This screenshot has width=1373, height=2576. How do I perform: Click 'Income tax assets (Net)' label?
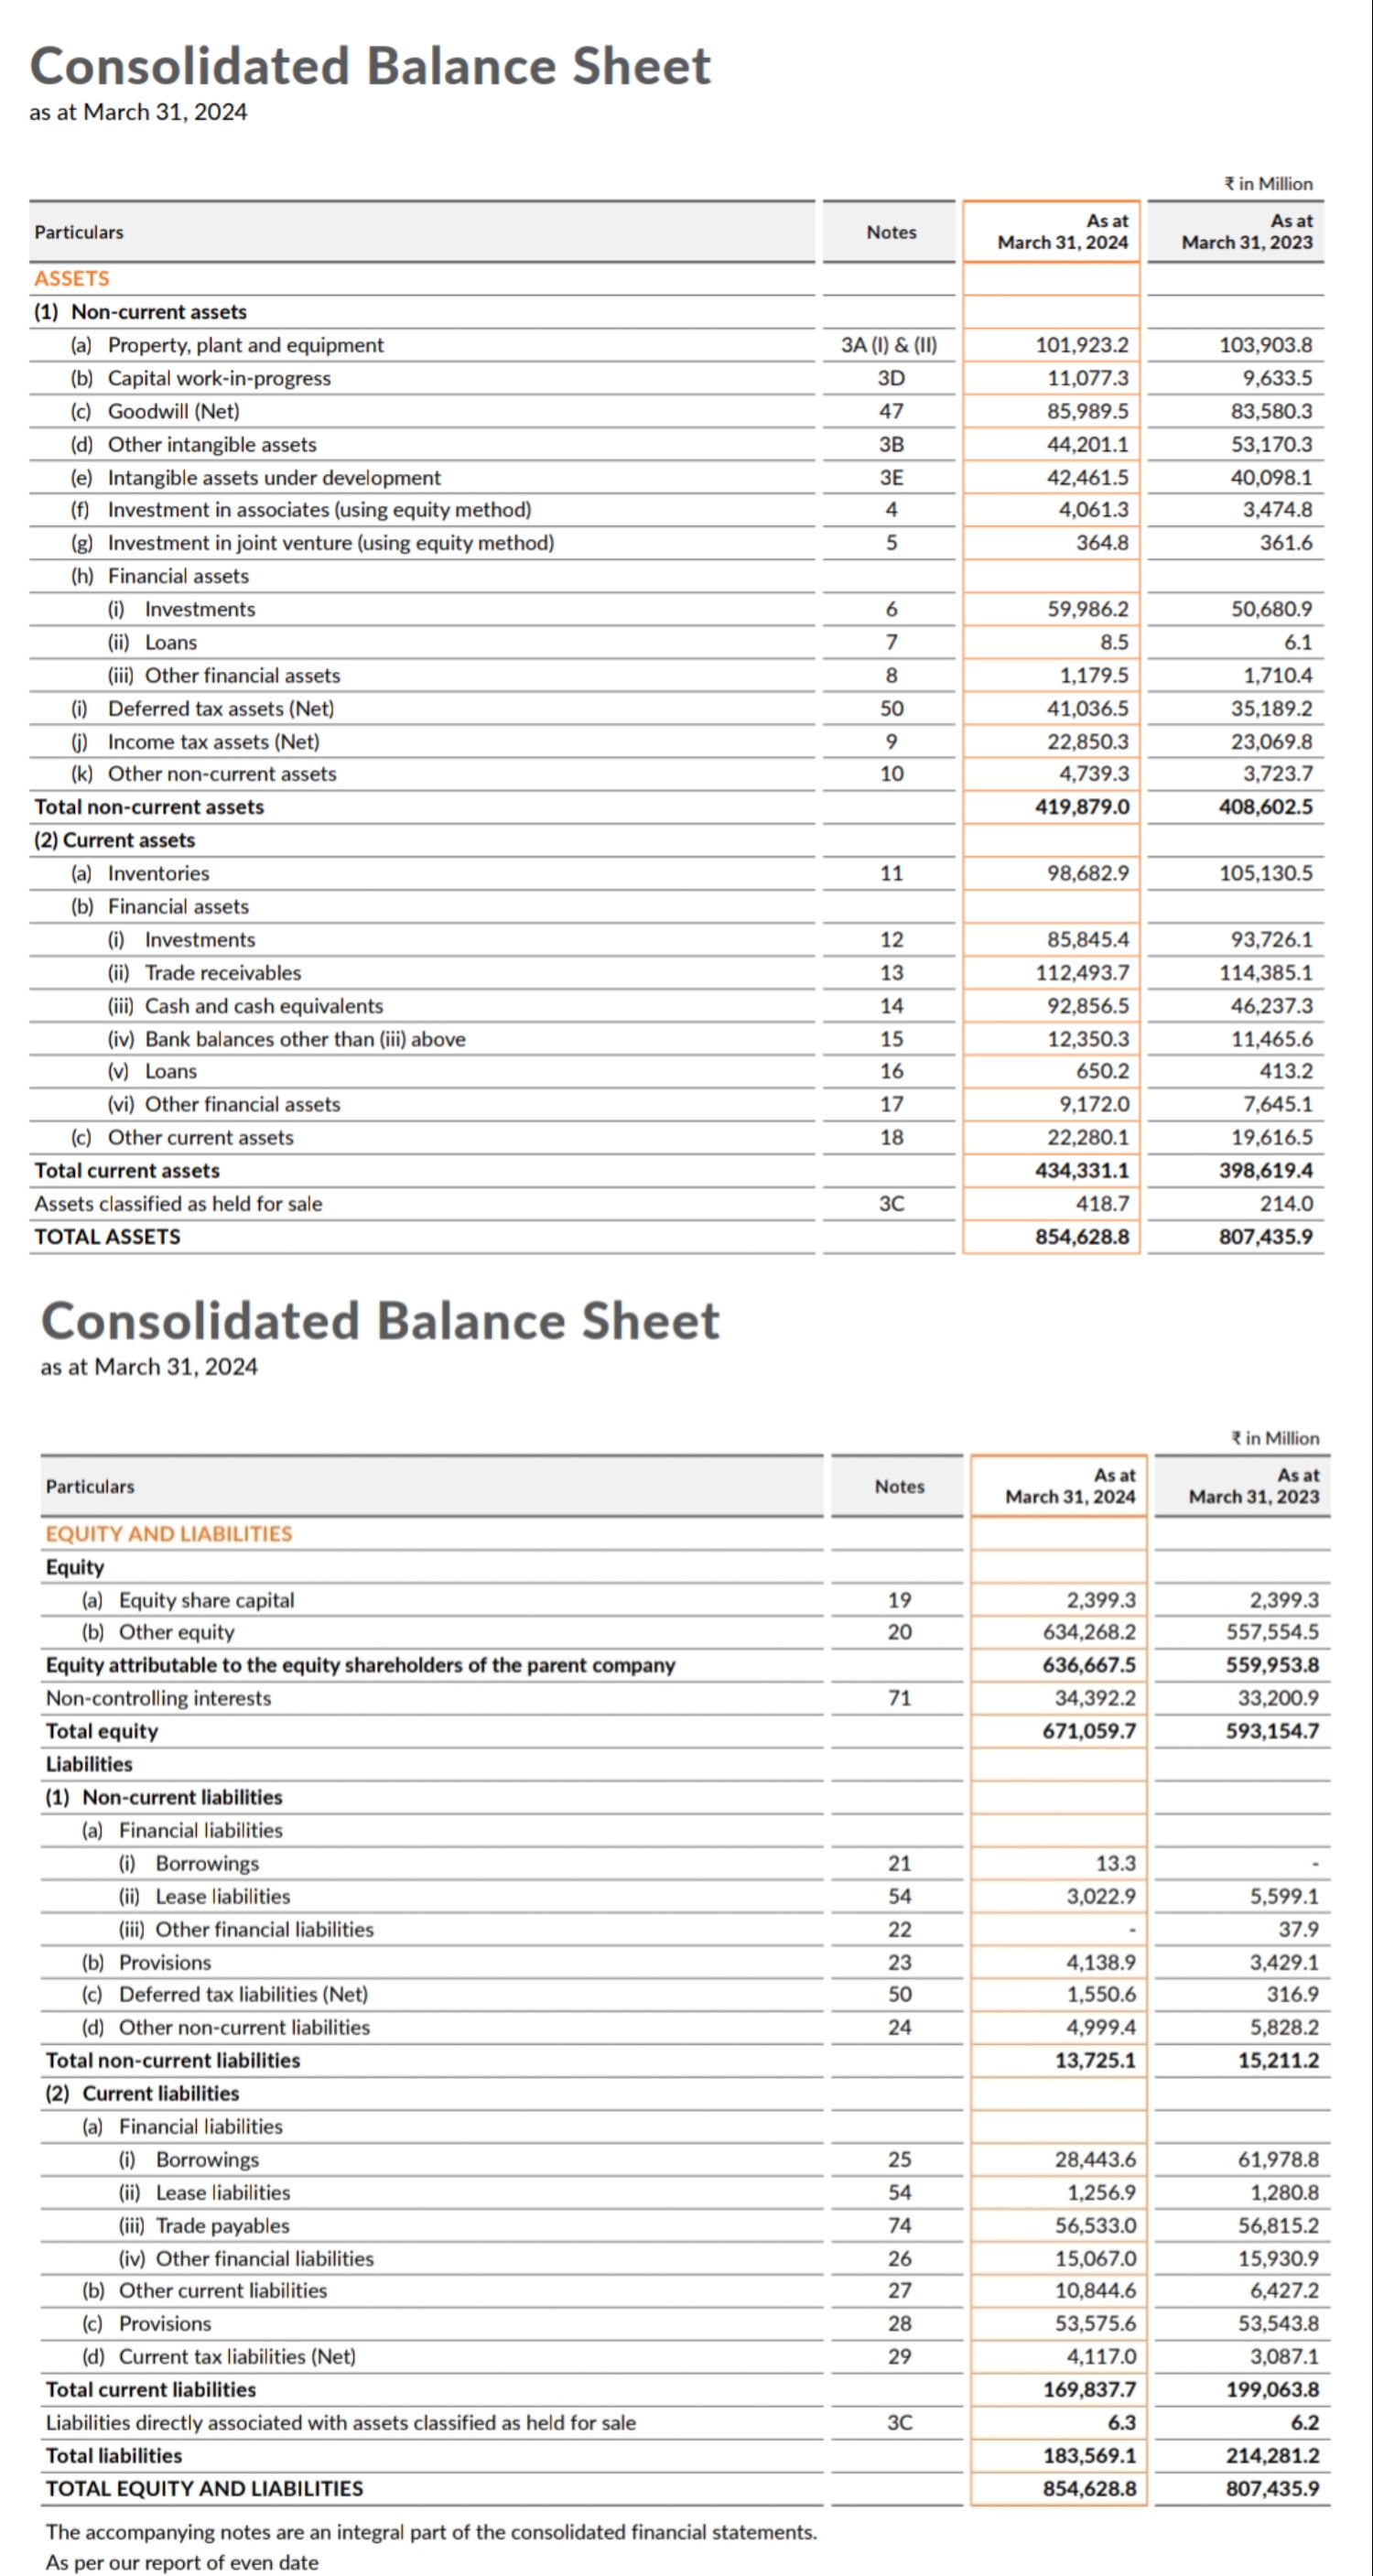click(x=214, y=742)
